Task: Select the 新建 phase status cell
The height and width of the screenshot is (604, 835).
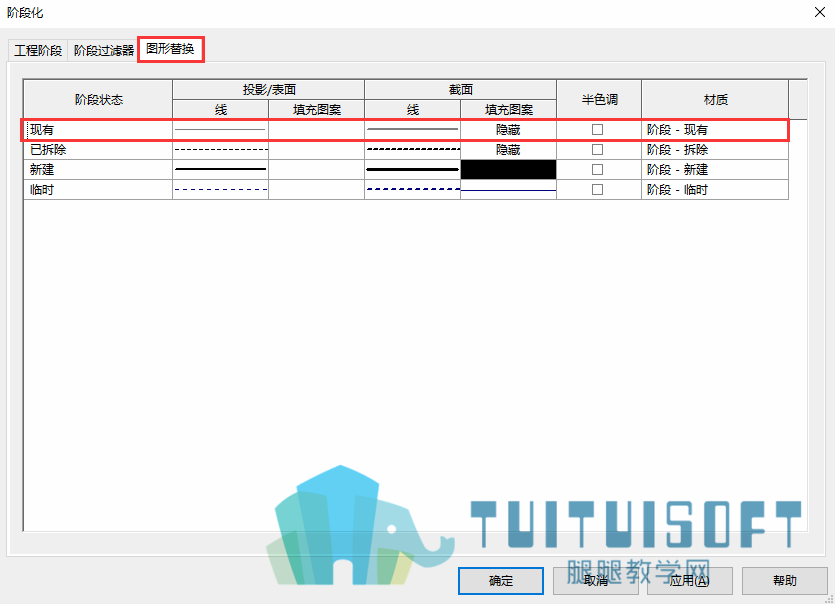Action: tap(98, 169)
